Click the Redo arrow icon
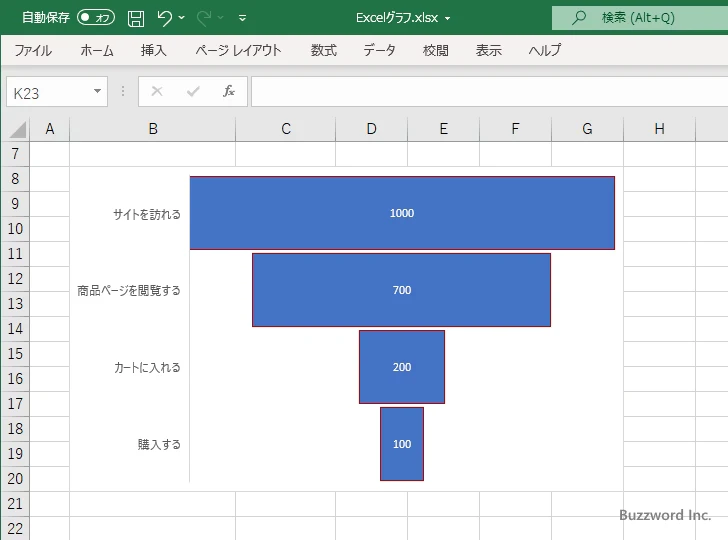 (x=204, y=18)
